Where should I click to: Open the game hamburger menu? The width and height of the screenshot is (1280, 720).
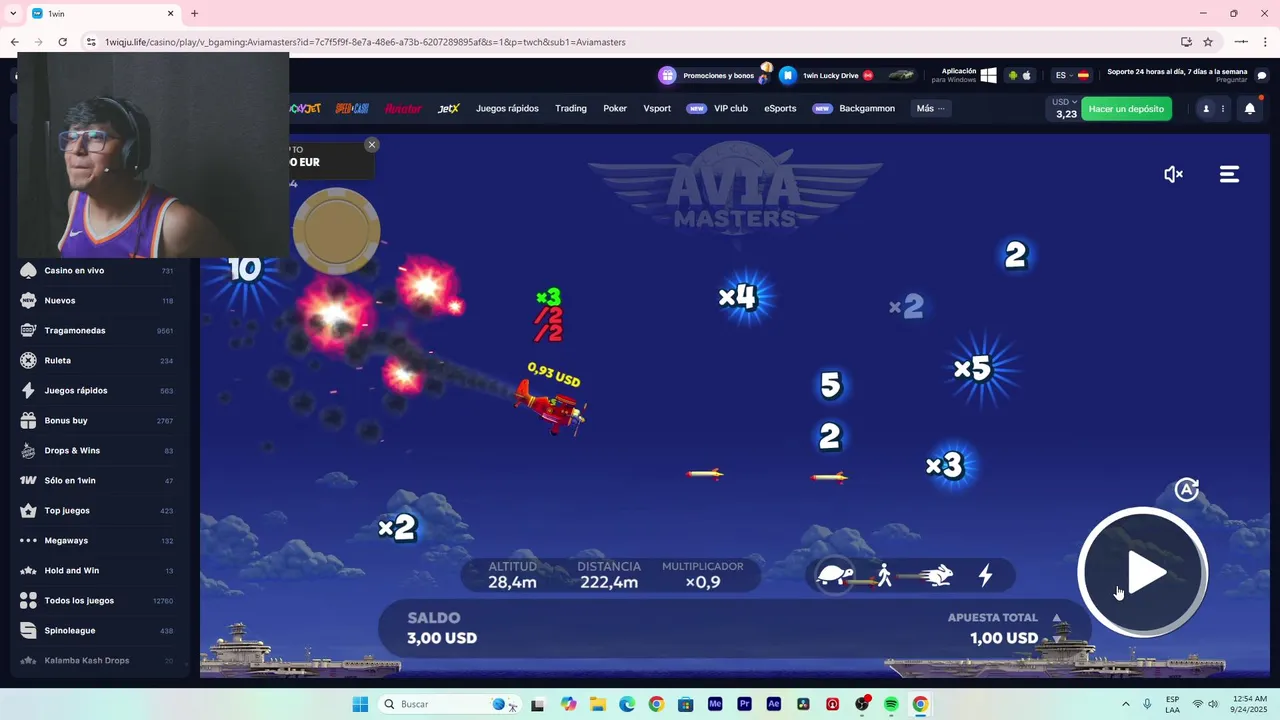(x=1229, y=174)
